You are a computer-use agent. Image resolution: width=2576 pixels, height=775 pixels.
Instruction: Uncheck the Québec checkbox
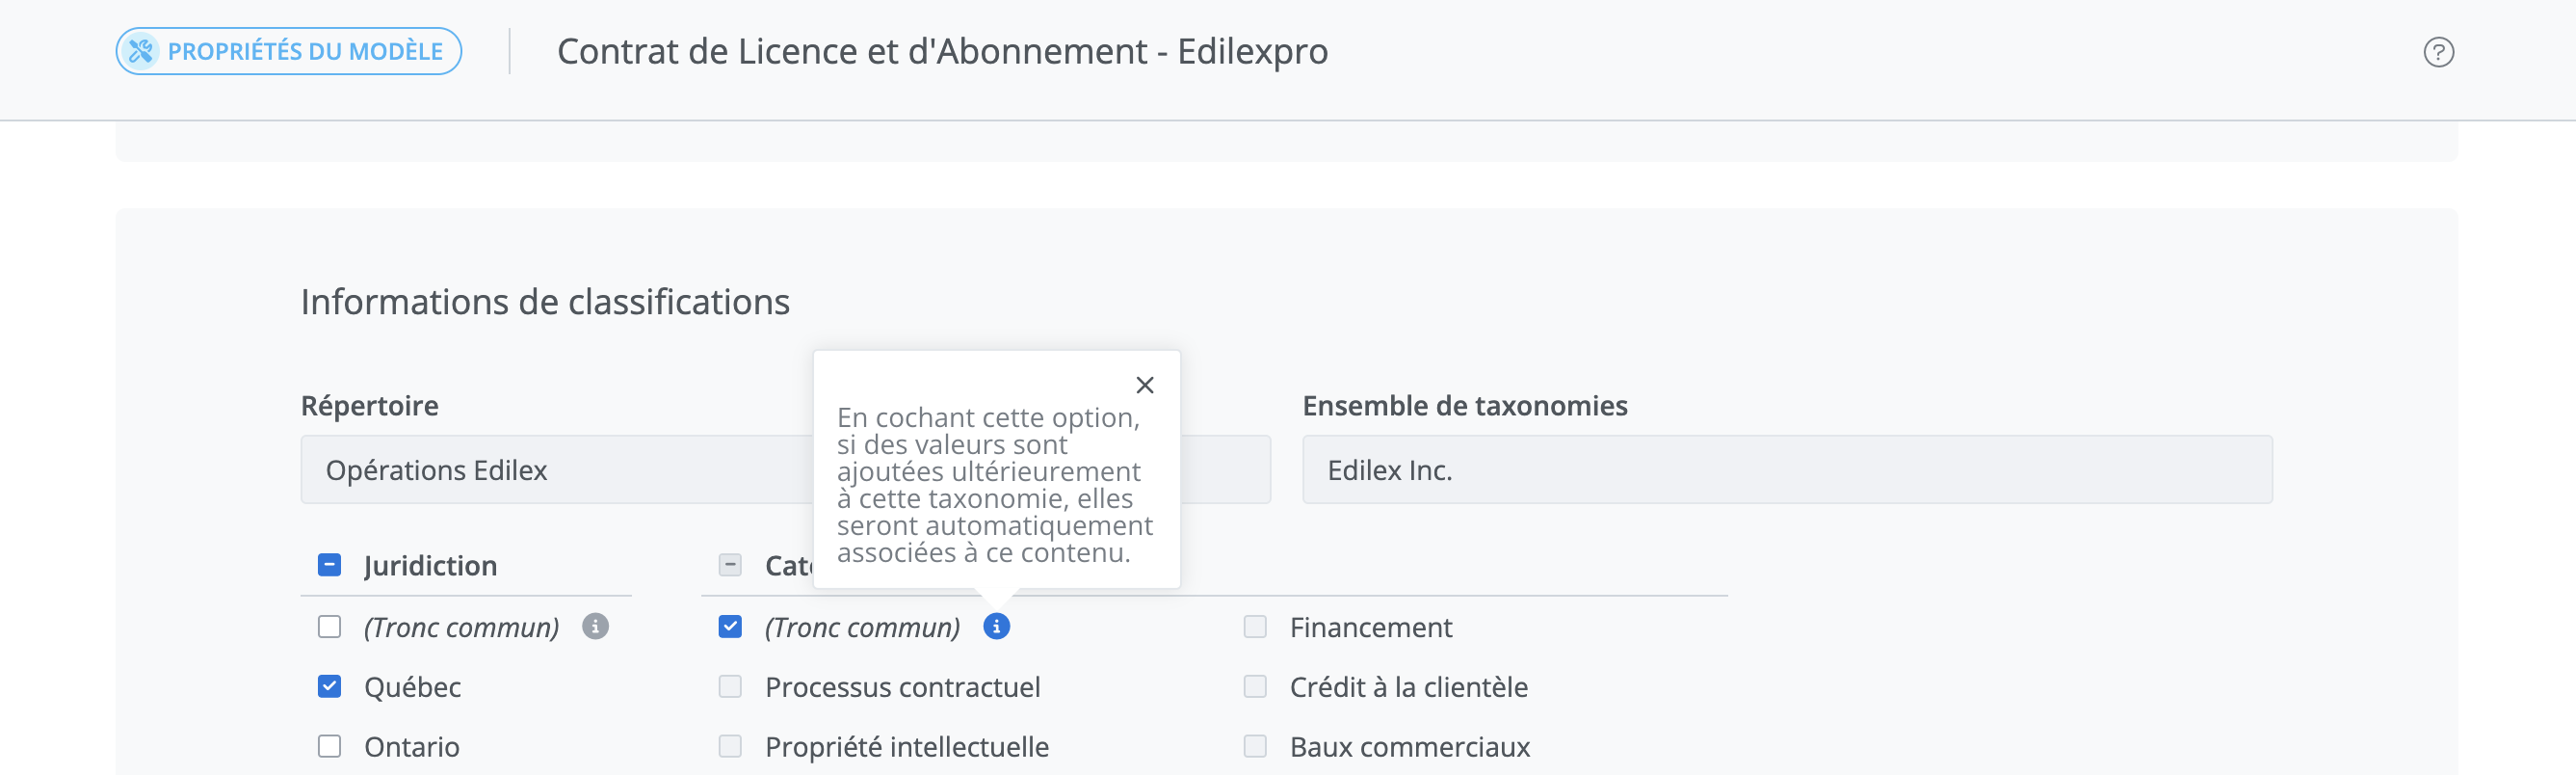tap(329, 687)
